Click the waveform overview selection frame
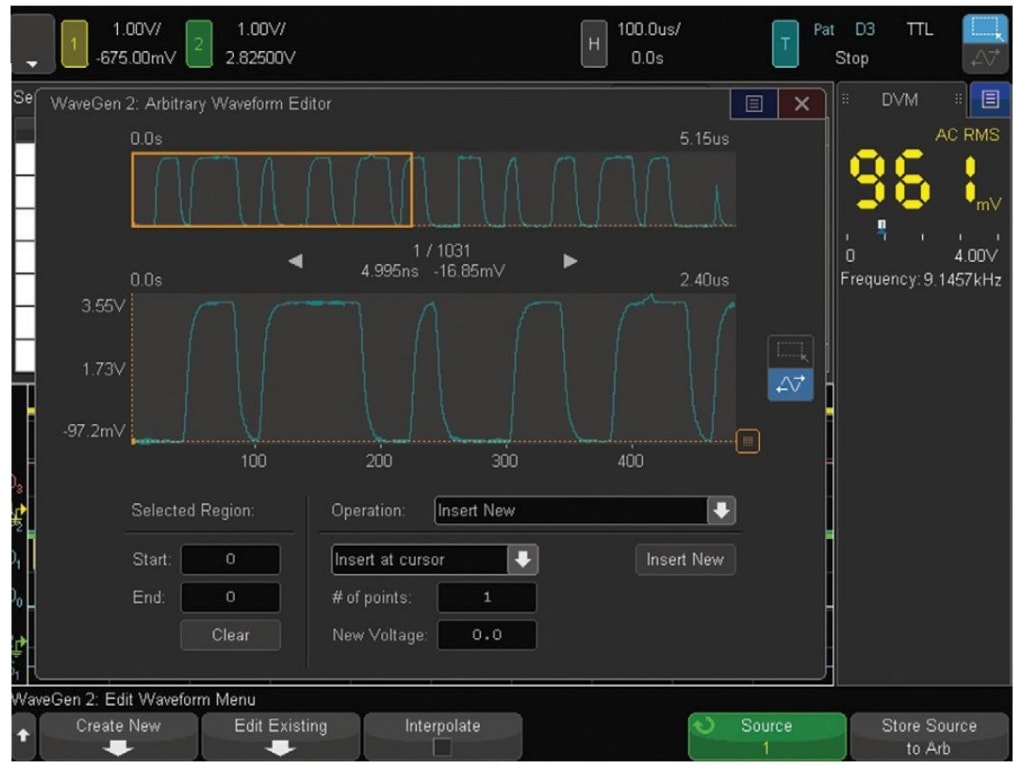This screenshot has height=768, width=1024. click(272, 190)
